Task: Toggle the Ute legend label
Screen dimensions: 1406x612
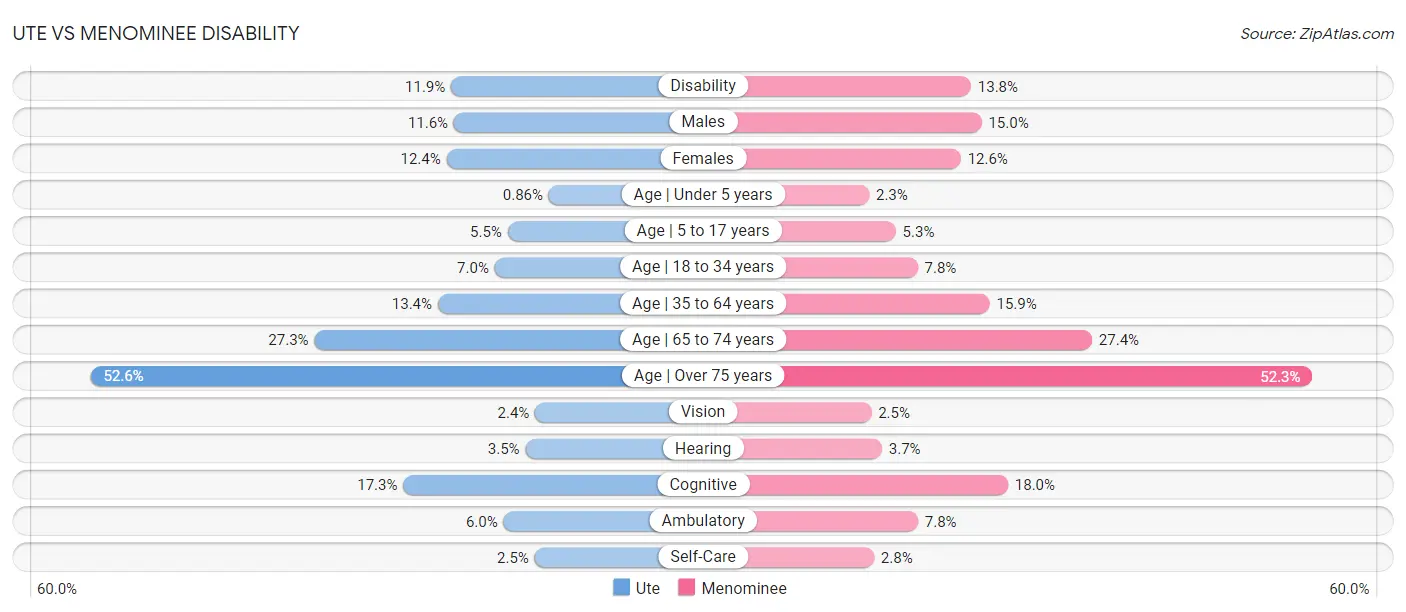Action: (648, 588)
